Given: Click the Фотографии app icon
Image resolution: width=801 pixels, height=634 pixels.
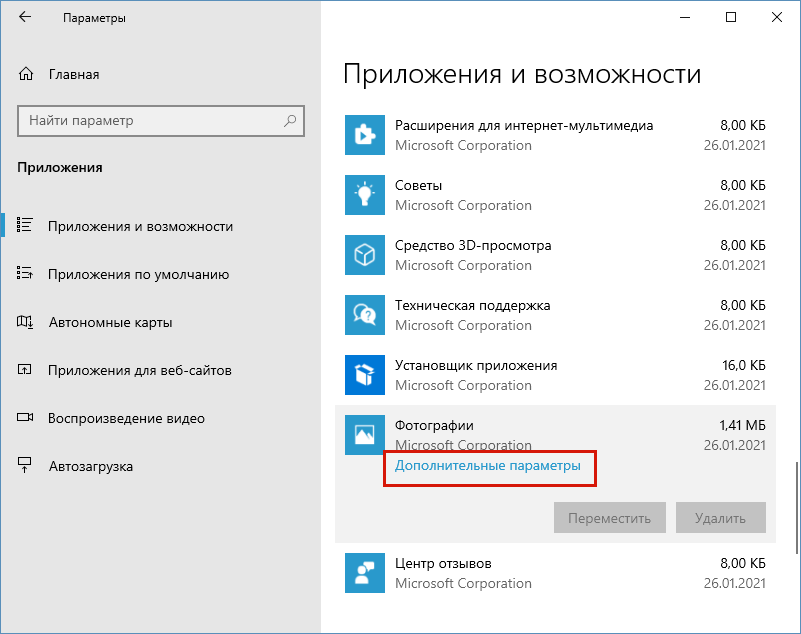Looking at the screenshot, I should (365, 435).
